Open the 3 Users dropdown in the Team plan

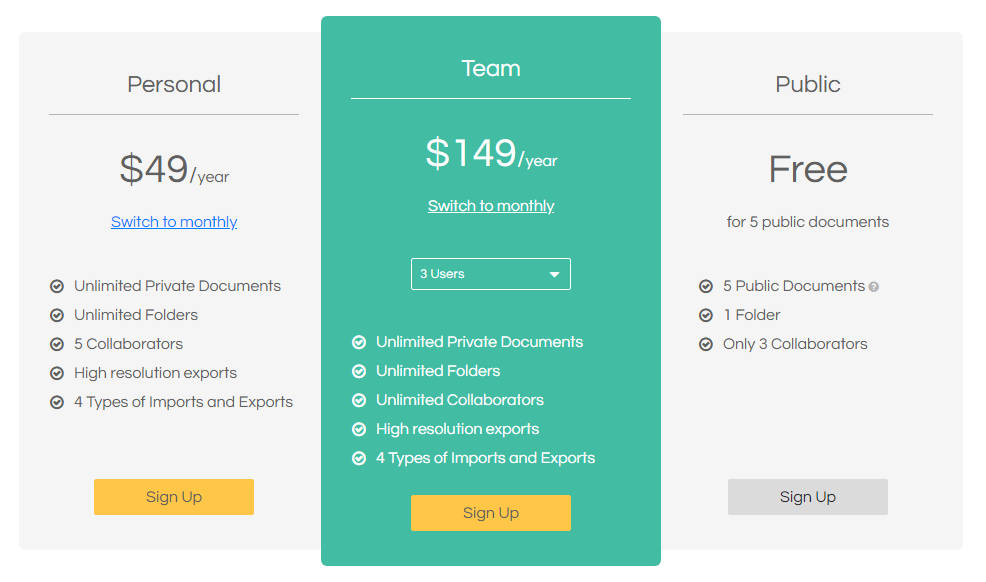coord(490,273)
